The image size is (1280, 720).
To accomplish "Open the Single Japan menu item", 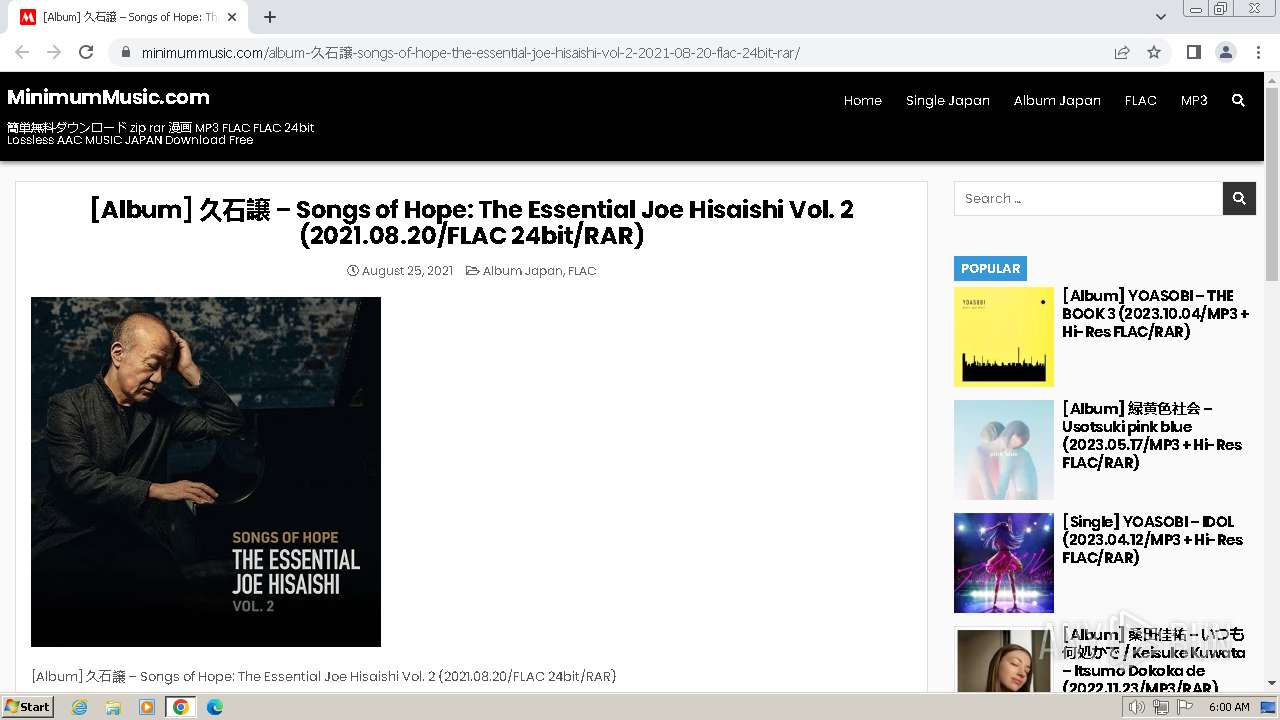I will [948, 100].
